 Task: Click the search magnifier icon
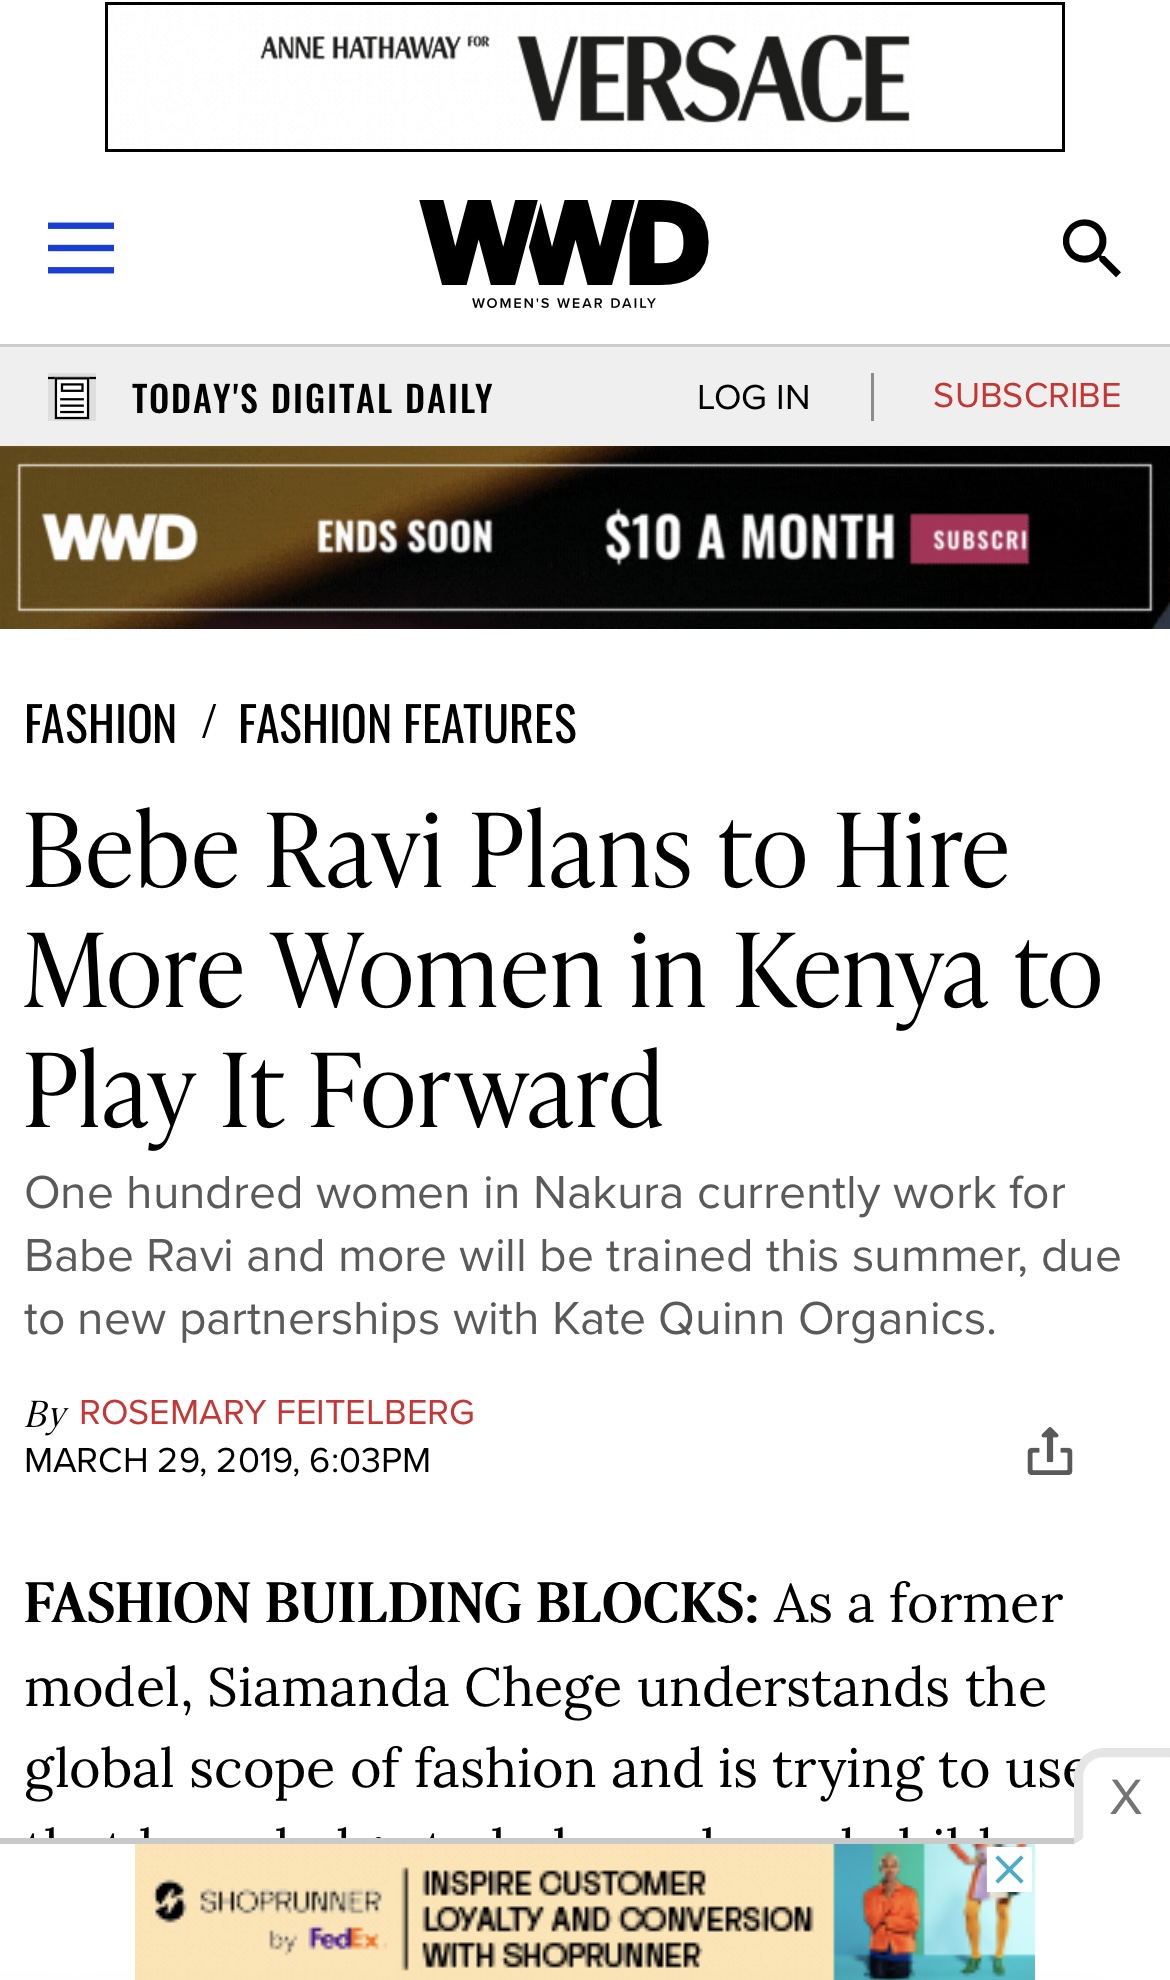1091,248
